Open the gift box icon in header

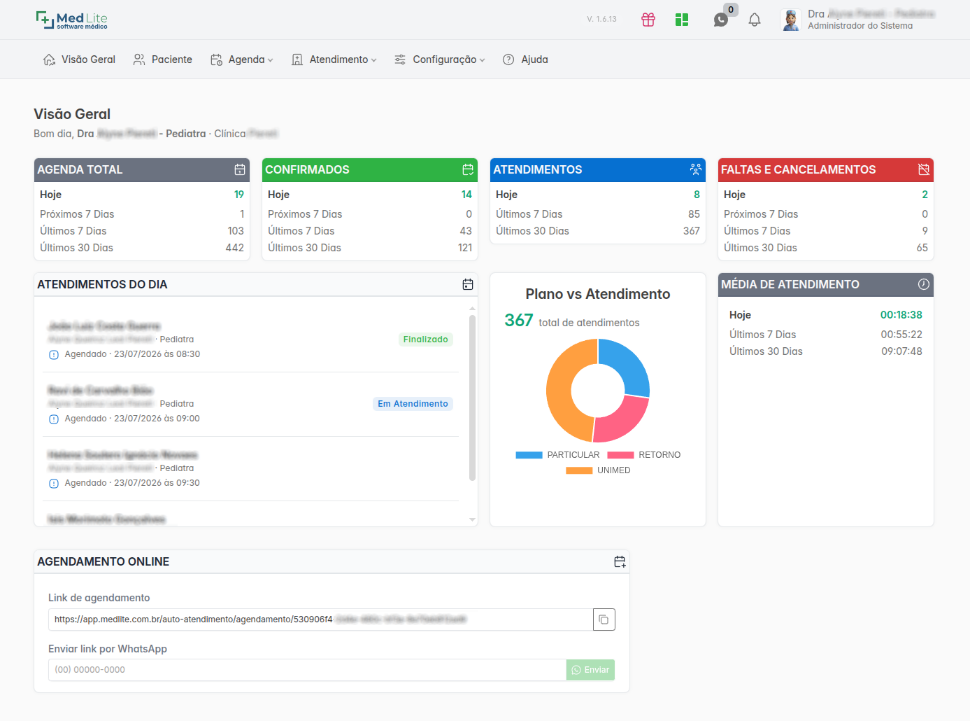(648, 20)
